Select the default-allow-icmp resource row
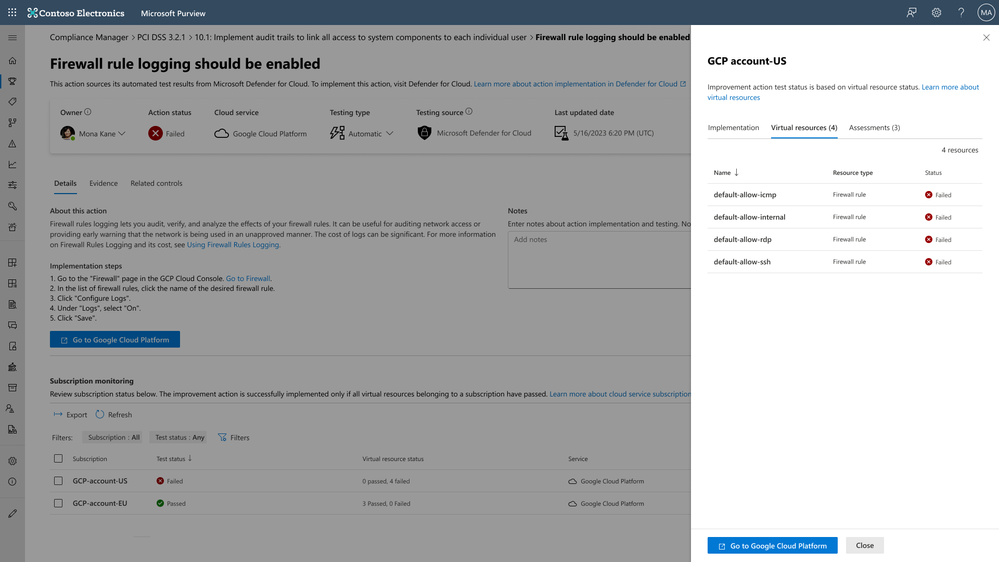The image size is (999, 562). tap(844, 194)
